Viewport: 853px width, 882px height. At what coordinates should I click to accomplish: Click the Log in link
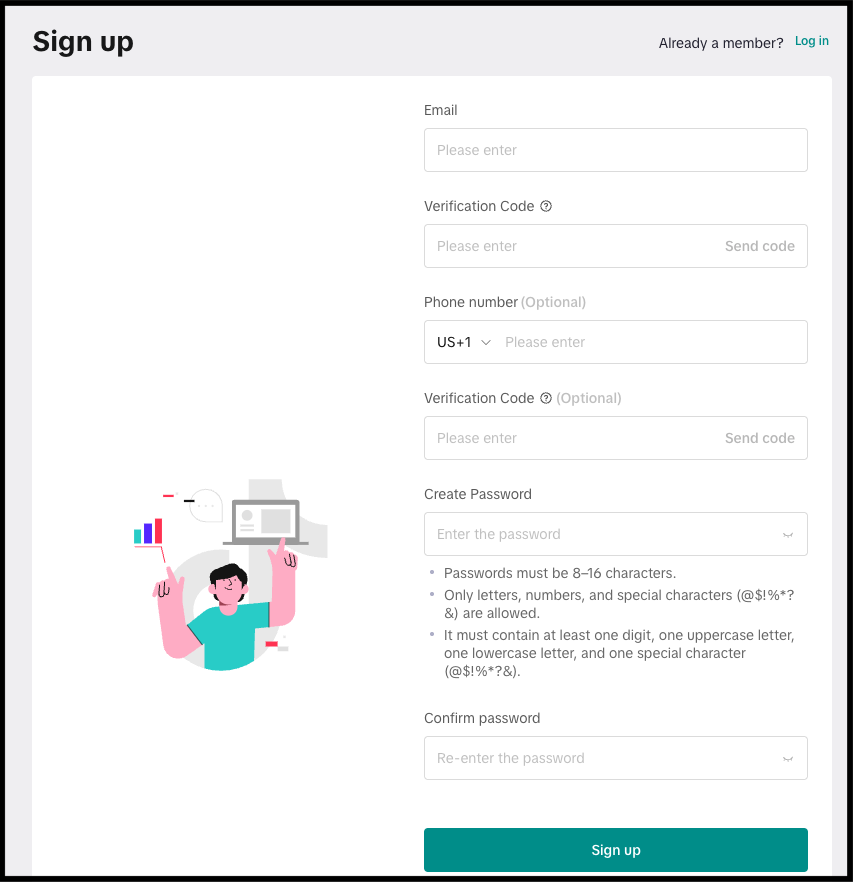[811, 41]
